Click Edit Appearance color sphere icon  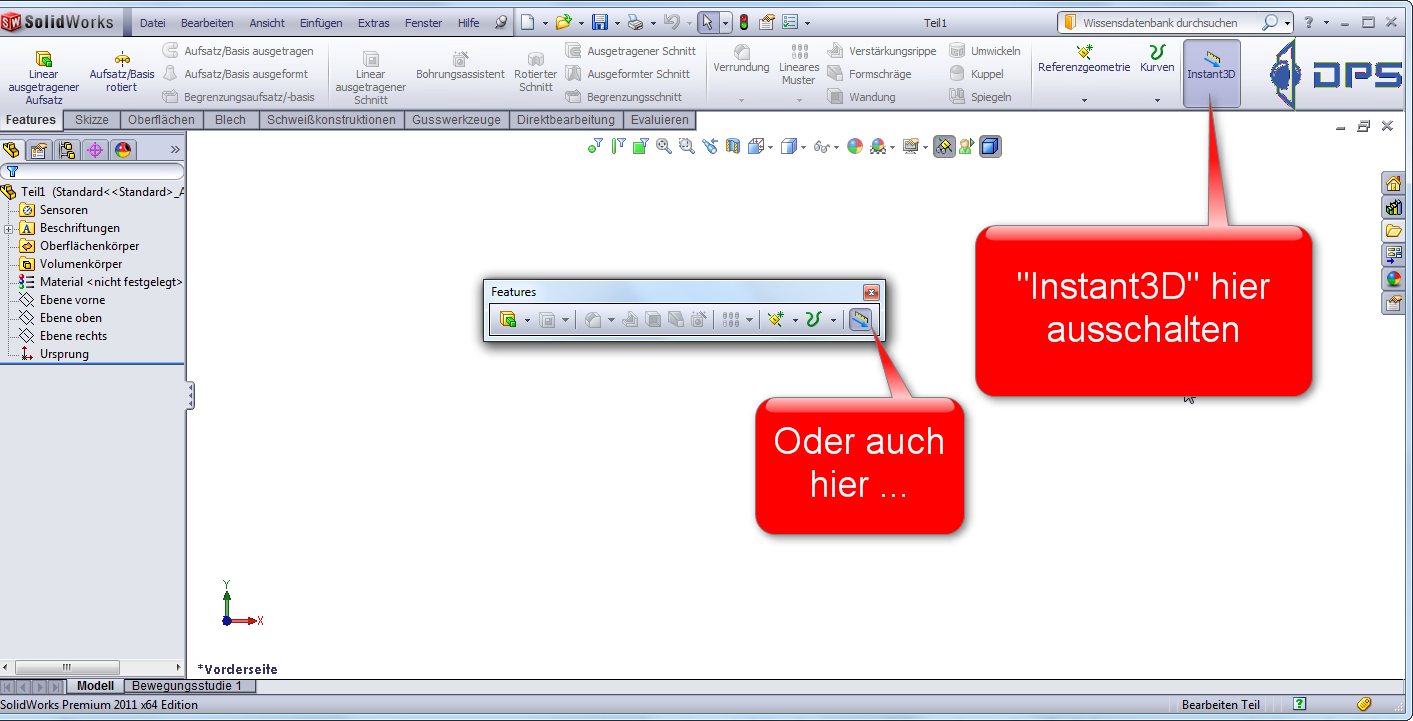pos(854,146)
